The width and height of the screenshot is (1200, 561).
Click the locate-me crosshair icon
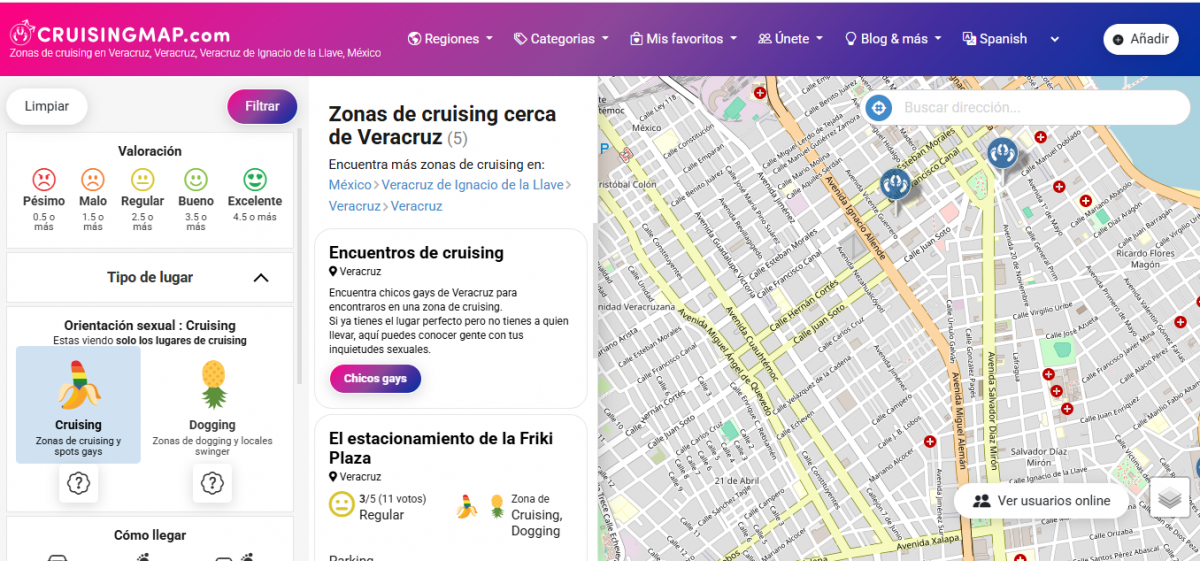pos(878,108)
